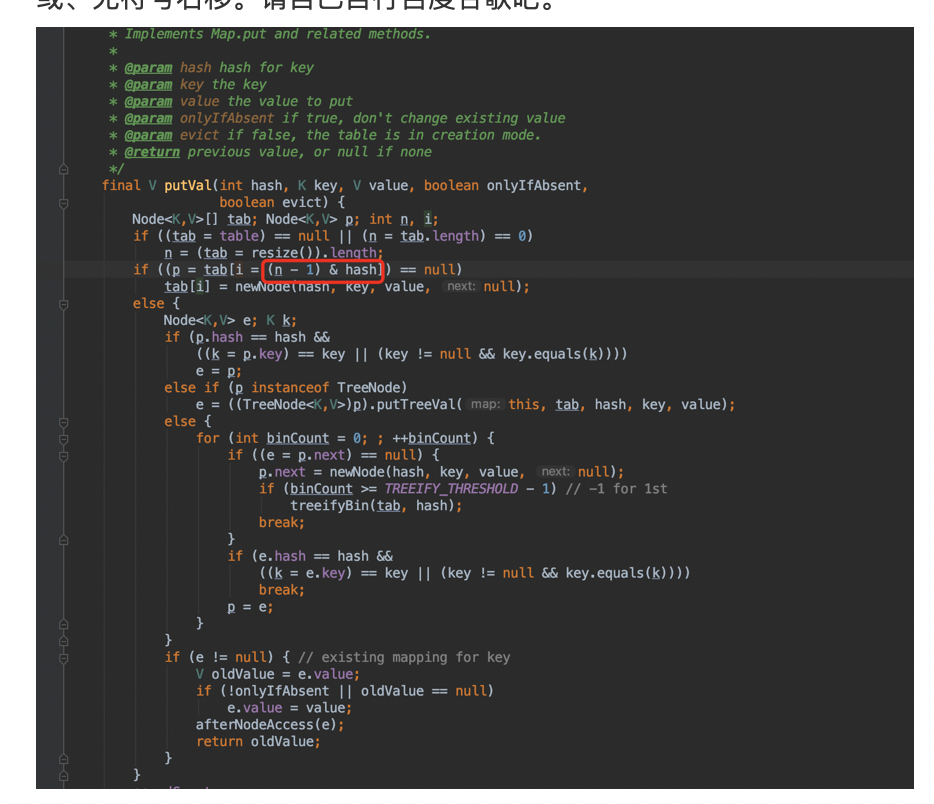The width and height of the screenshot is (934, 804).
Task: Click the 'next:' inlay hint on 'p.next = newNode' line
Action: 556,472
